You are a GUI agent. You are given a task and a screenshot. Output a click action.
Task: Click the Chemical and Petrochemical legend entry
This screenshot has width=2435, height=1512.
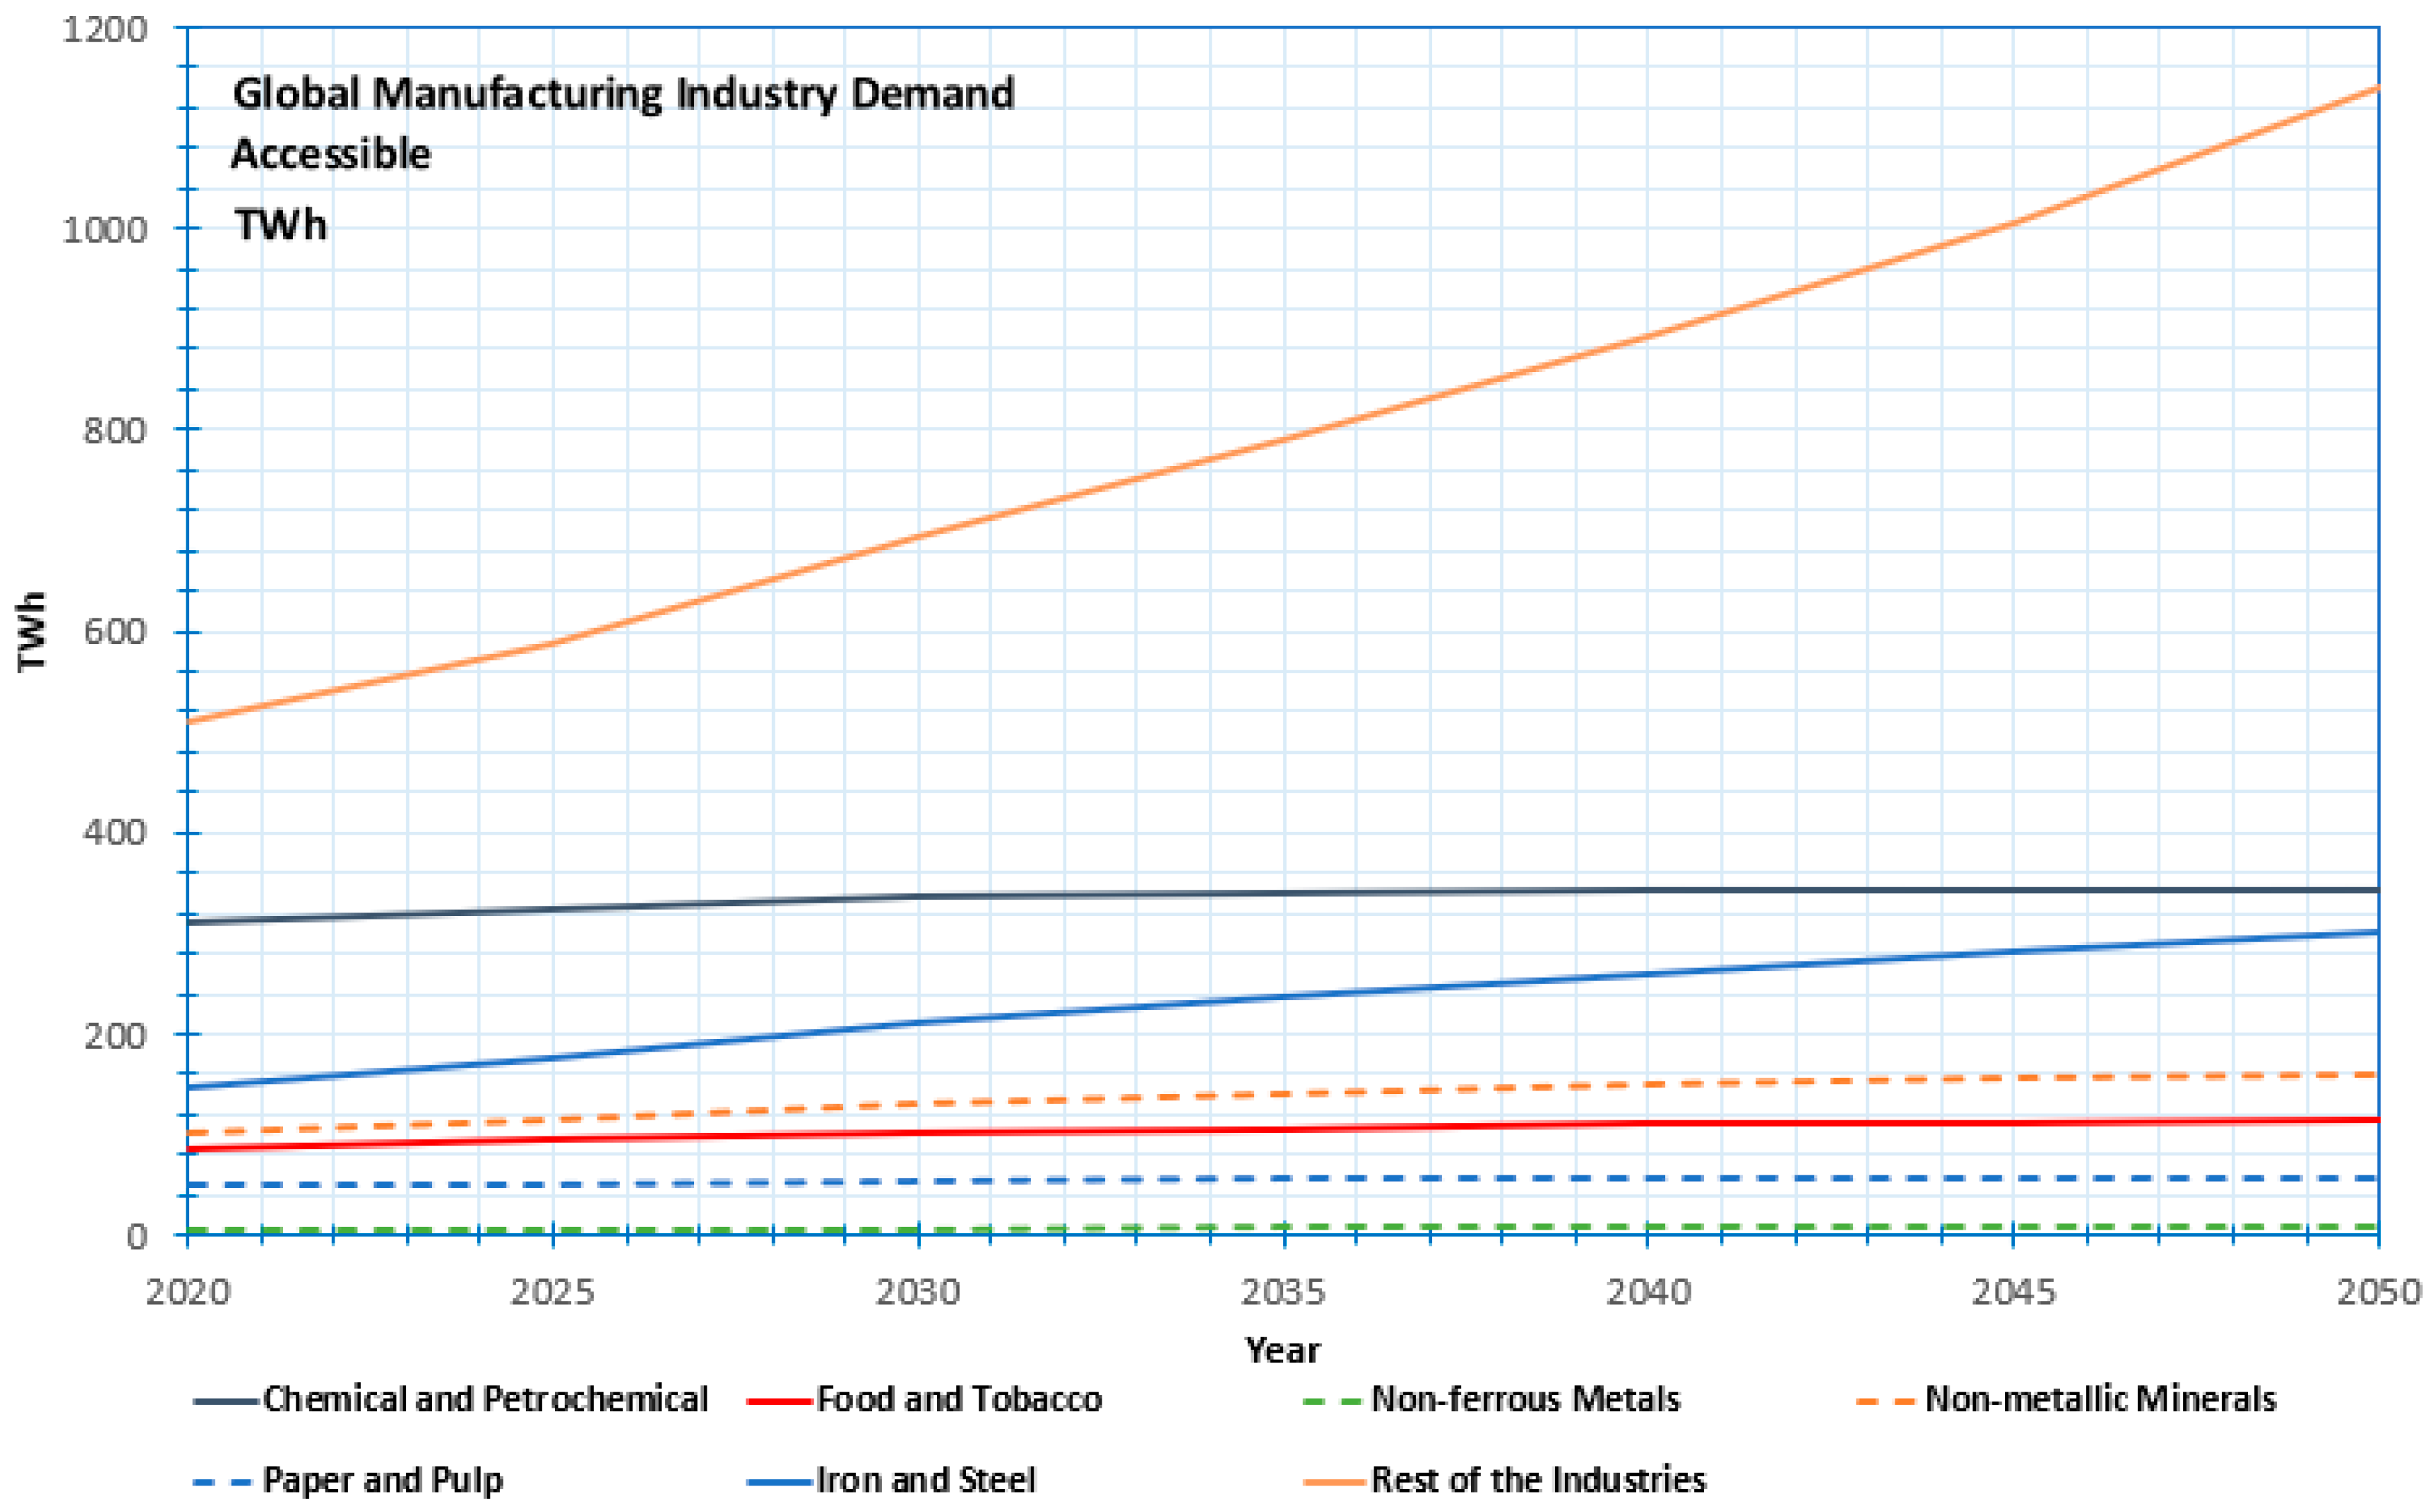coord(485,1398)
